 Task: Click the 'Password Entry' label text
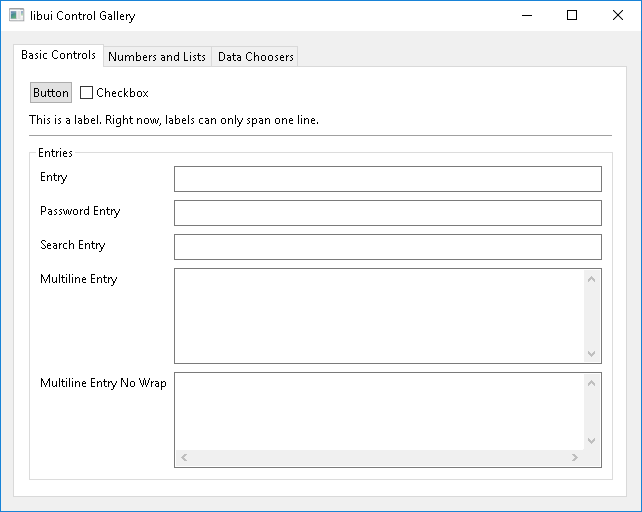point(80,211)
